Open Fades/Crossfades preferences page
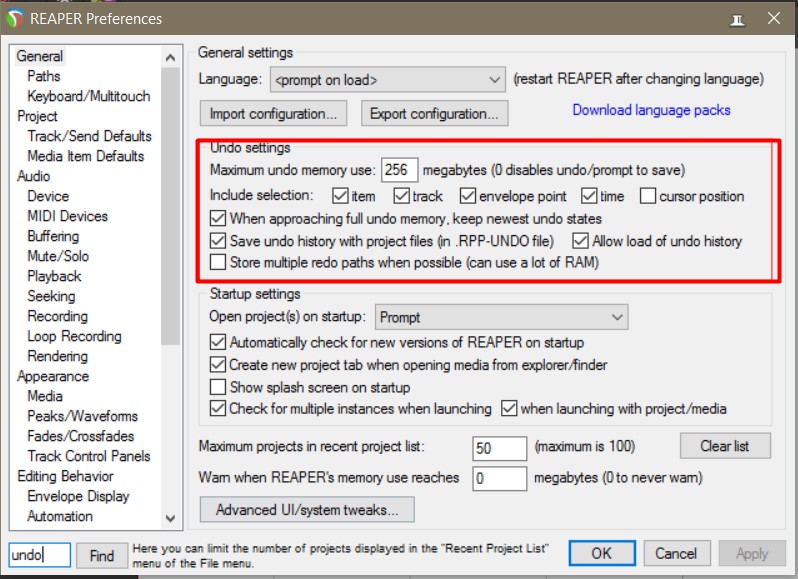 [x=80, y=436]
